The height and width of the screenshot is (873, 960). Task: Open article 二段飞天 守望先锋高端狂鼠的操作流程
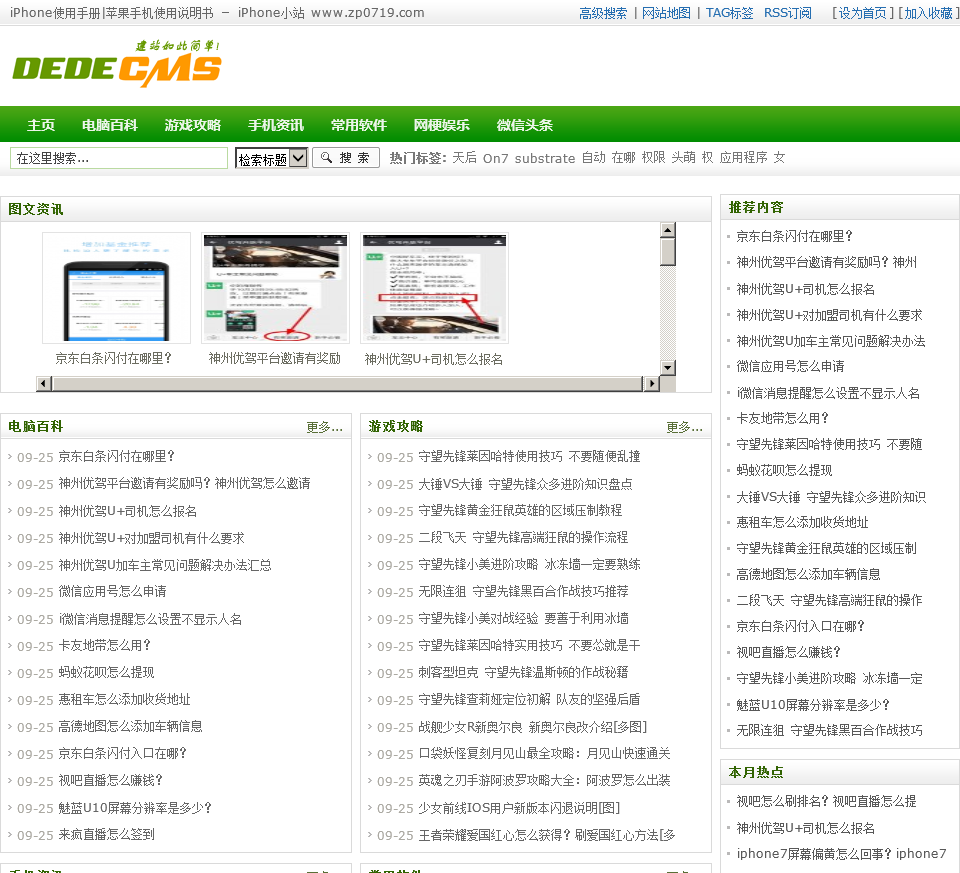pos(523,538)
